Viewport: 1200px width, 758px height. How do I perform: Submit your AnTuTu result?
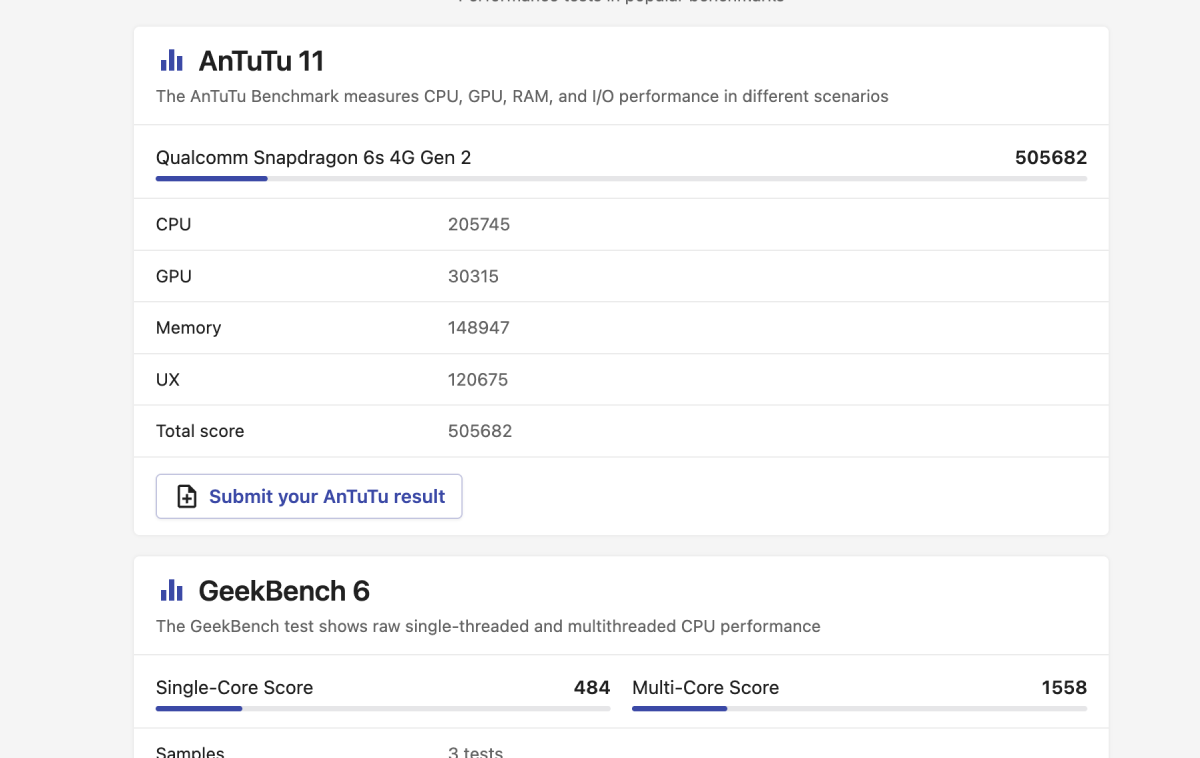pyautogui.click(x=309, y=496)
